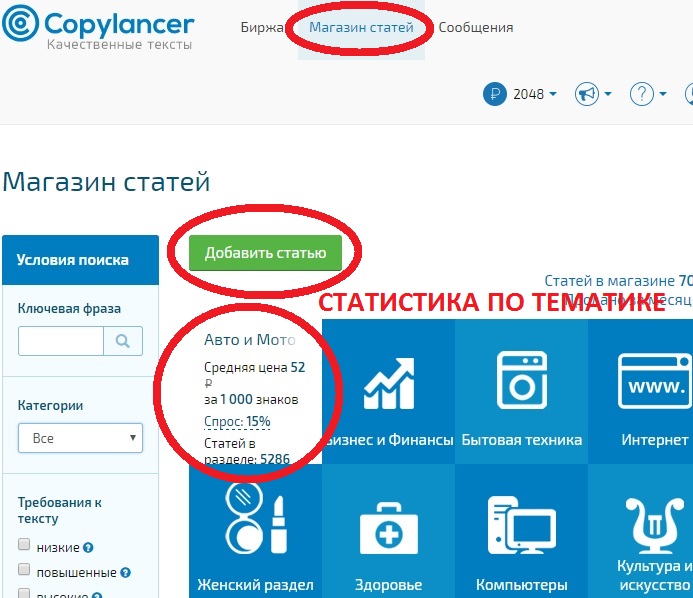Click the Статей в магазине counter text
Viewport: 693px width, 598px height.
click(618, 281)
